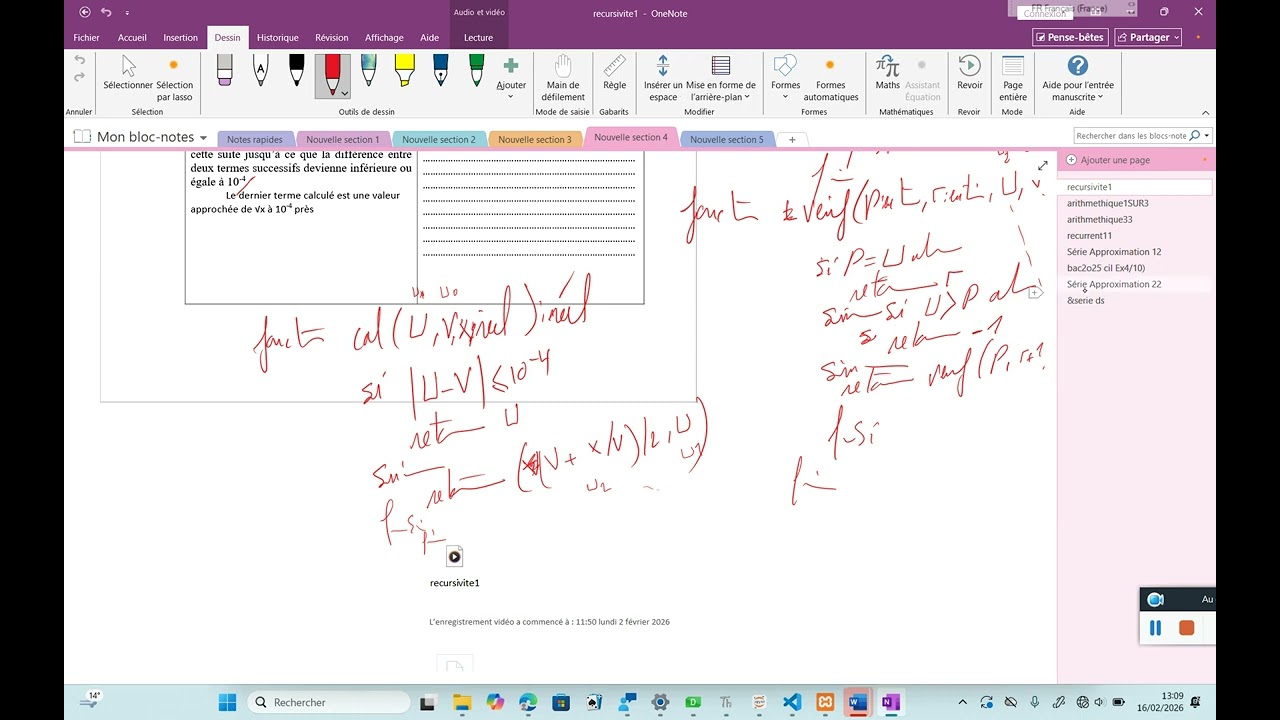This screenshot has height=720, width=1280.
Task: Click the Pense-bêtes button
Action: 1070,37
